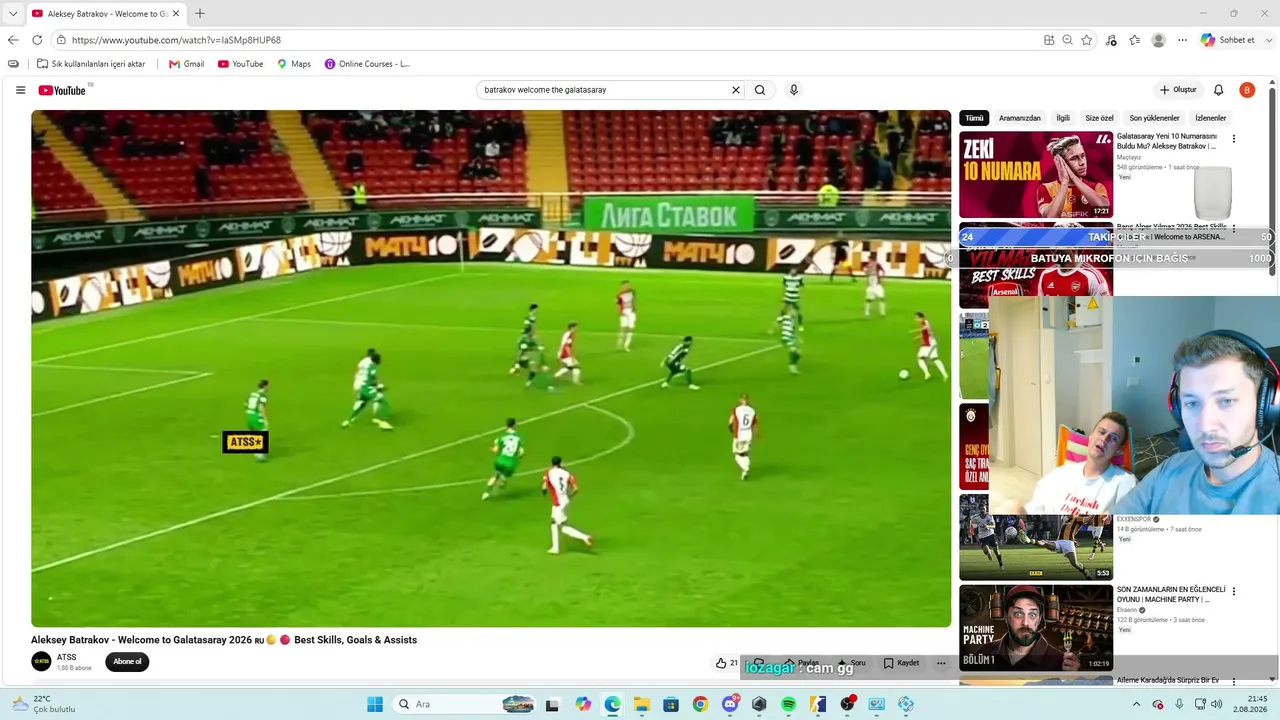Viewport: 1280px width, 720px height.
Task: Like the video with thumbs-up button
Action: (726, 663)
